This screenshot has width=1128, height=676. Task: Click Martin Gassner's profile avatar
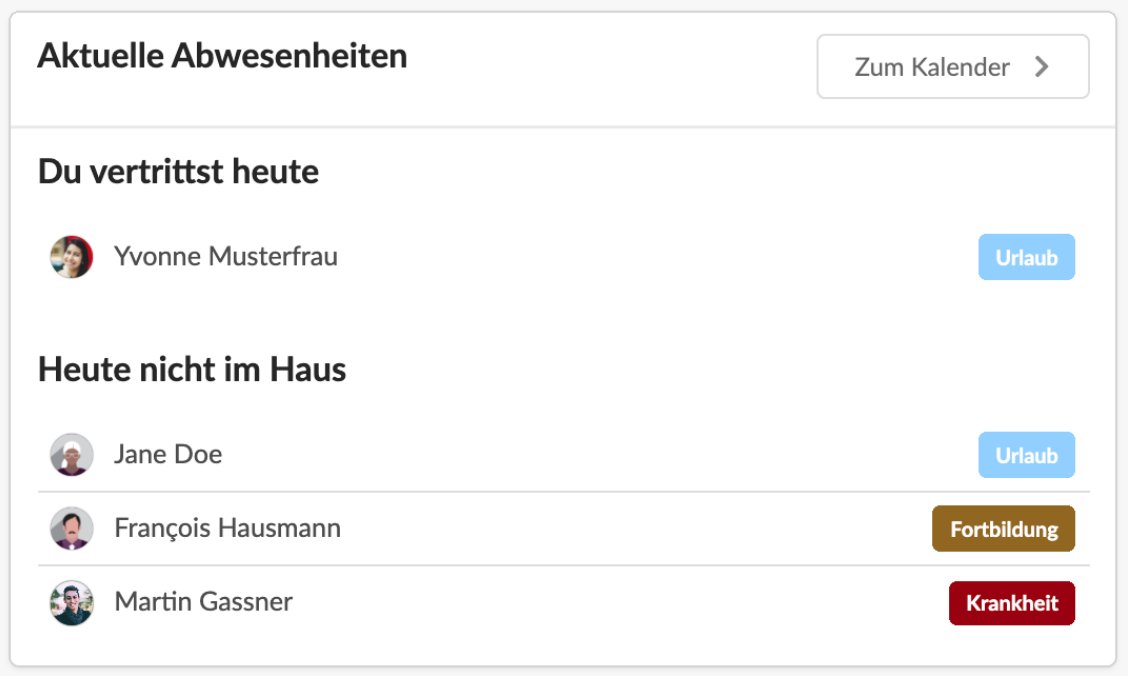[x=71, y=603]
